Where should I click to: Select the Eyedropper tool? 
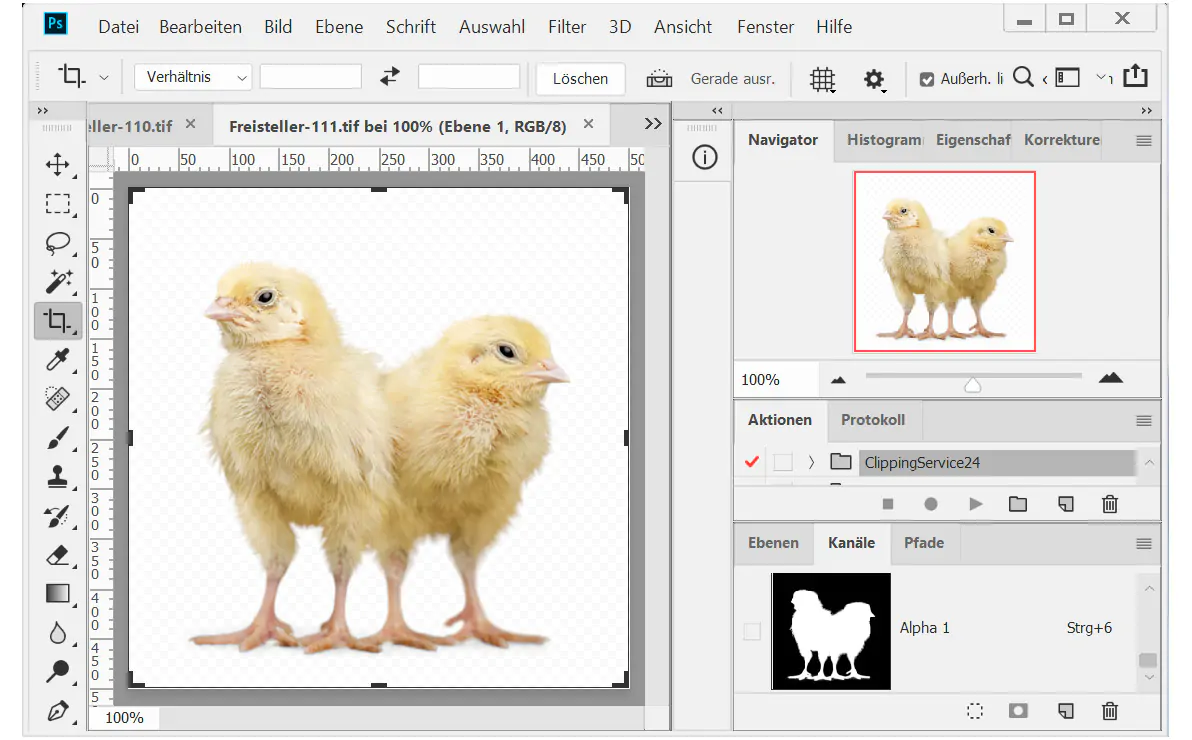coord(58,360)
